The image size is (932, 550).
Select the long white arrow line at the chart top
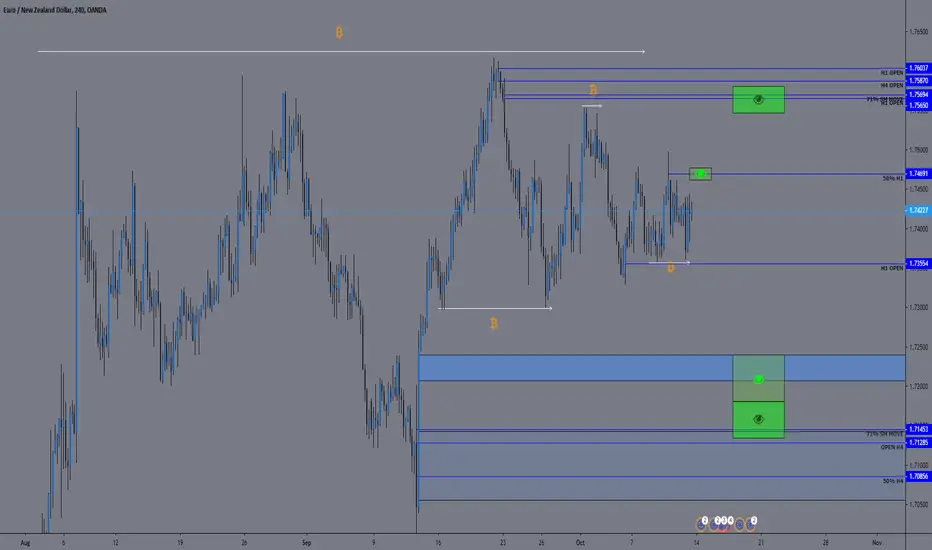(341, 52)
